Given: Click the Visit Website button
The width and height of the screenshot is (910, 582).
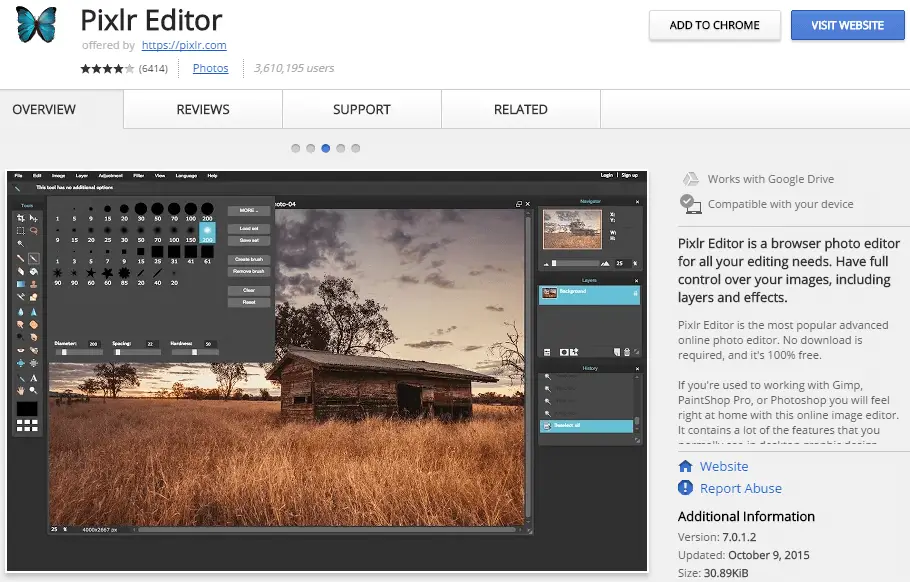Looking at the screenshot, I should (847, 25).
